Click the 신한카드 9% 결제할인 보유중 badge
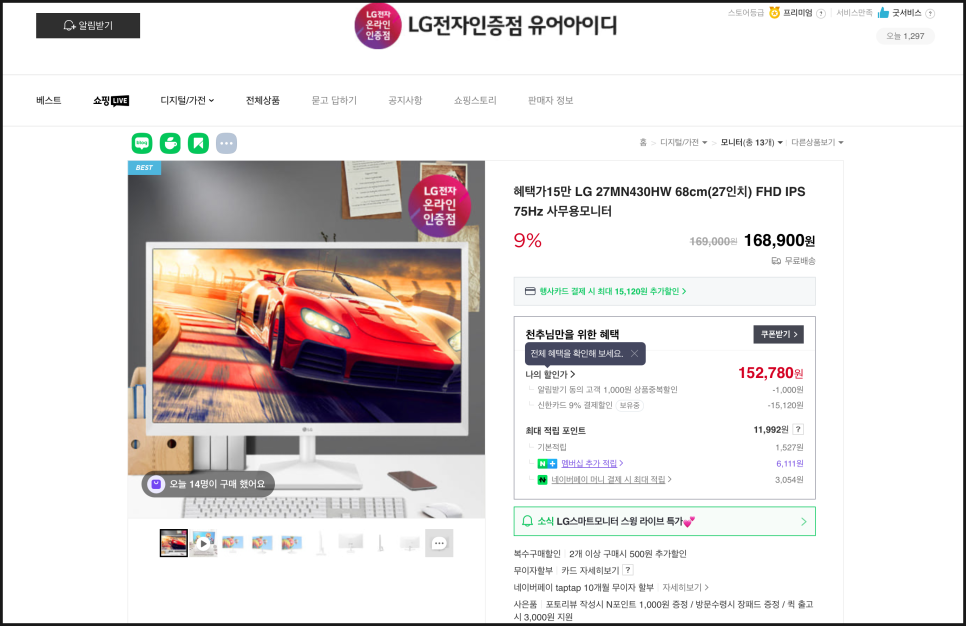Image resolution: width=966 pixels, height=626 pixels. coord(630,405)
